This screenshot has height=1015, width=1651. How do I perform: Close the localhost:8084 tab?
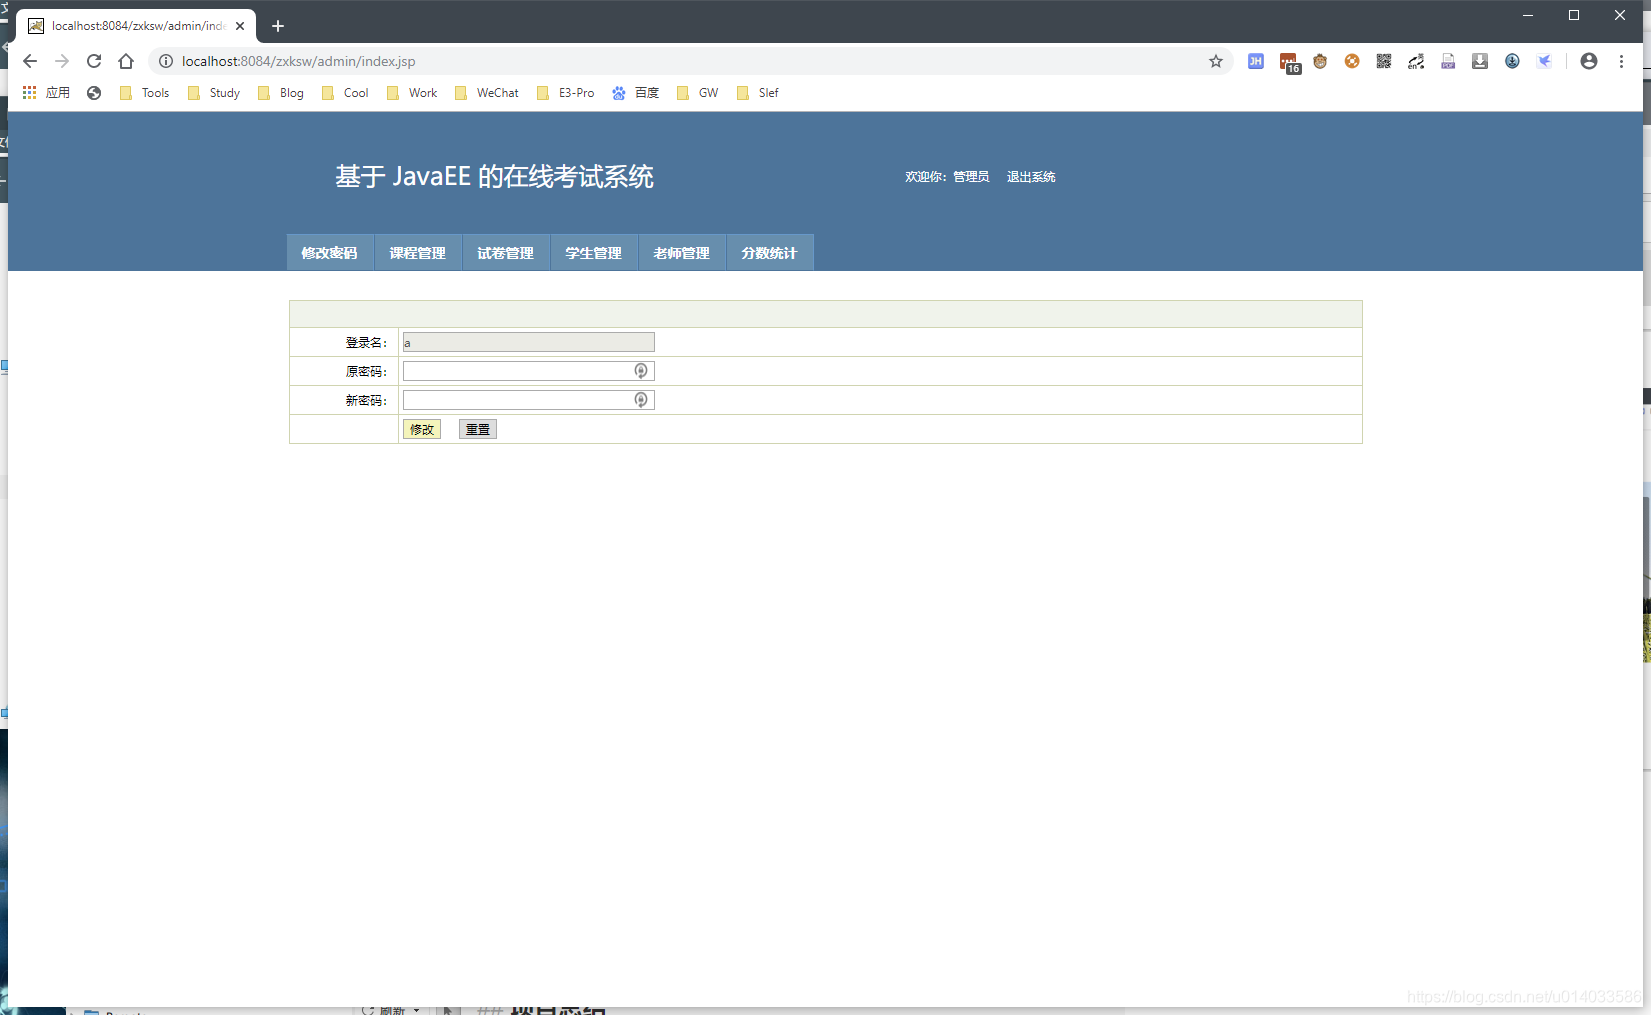(x=240, y=26)
